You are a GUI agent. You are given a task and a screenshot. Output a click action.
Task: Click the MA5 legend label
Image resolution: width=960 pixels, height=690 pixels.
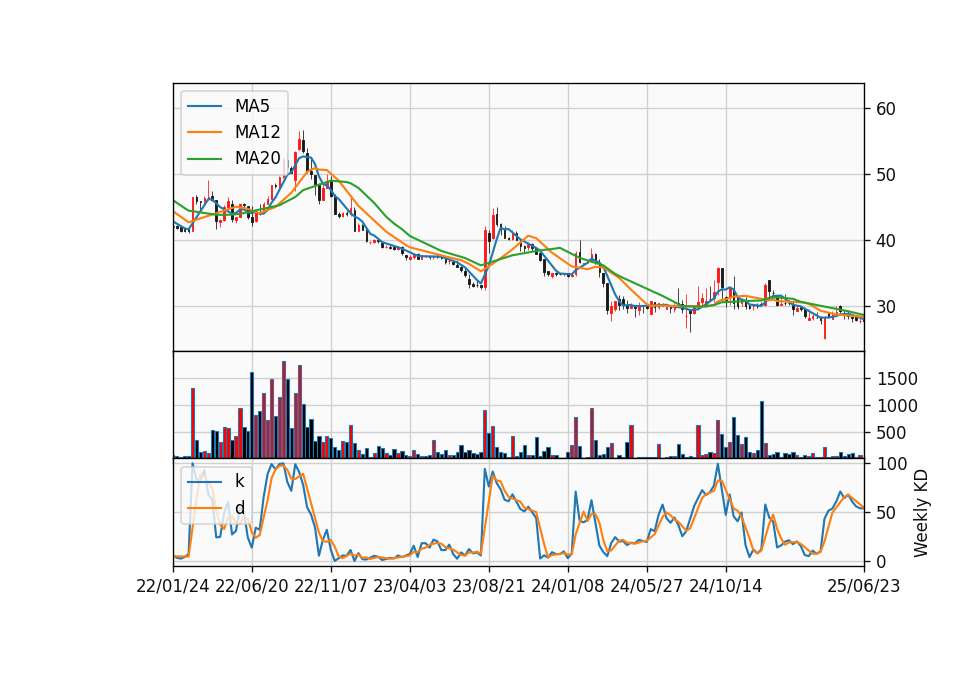(x=252, y=106)
